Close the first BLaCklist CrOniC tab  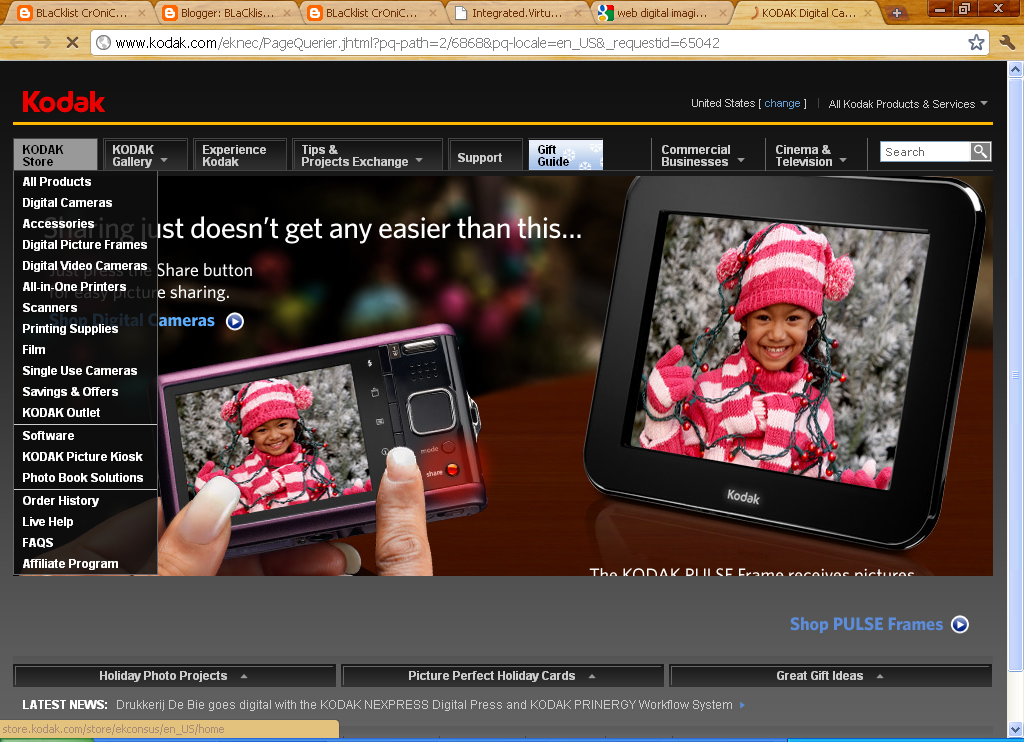click(142, 12)
